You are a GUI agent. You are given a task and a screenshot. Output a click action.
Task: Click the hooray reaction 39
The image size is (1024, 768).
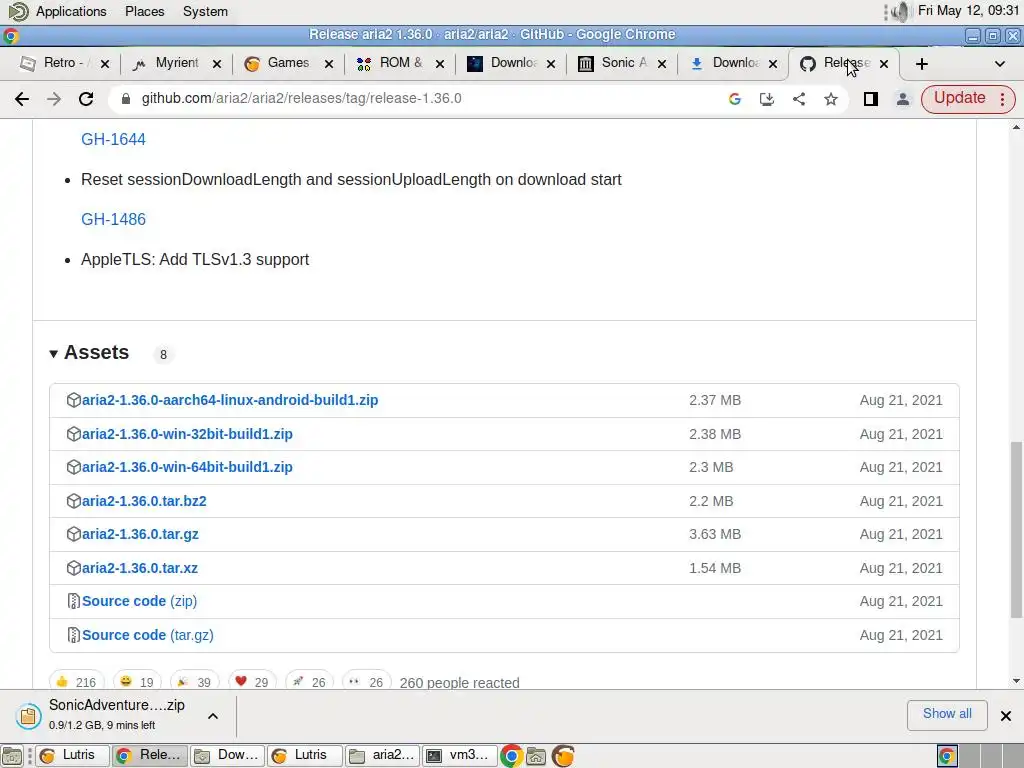(194, 682)
